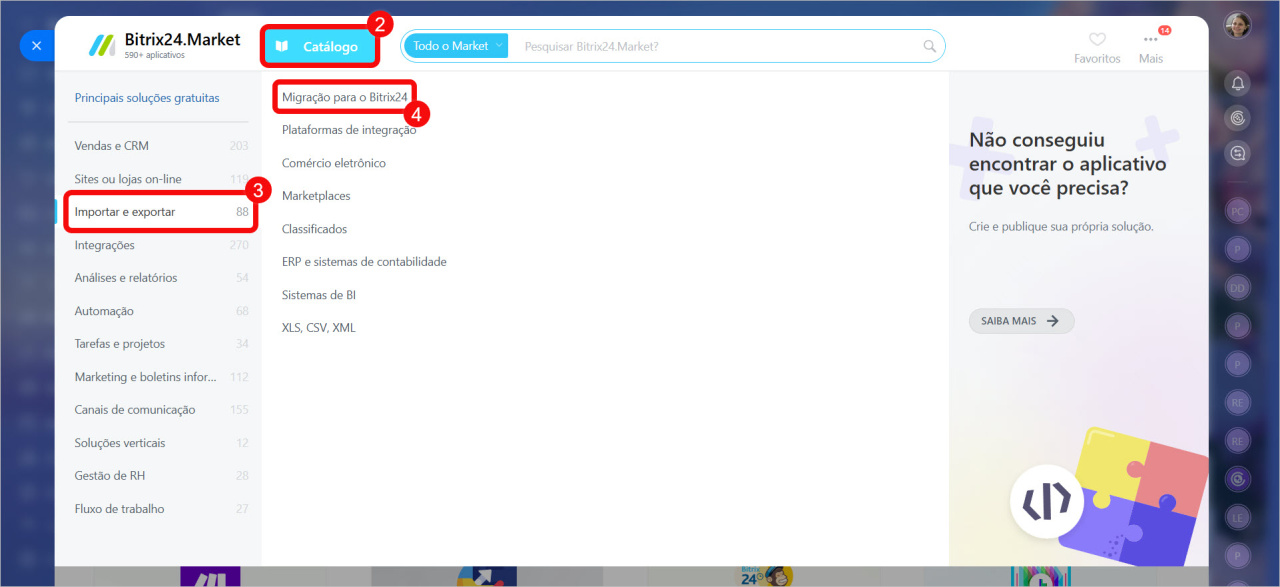The height and width of the screenshot is (587, 1280).
Task: Expand the Todo o Market dropdown
Action: coord(456,46)
